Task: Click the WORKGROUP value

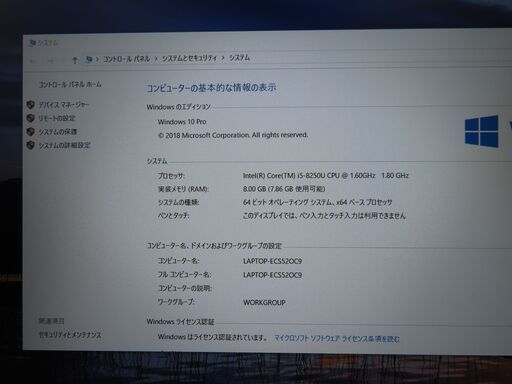Action: (x=264, y=303)
